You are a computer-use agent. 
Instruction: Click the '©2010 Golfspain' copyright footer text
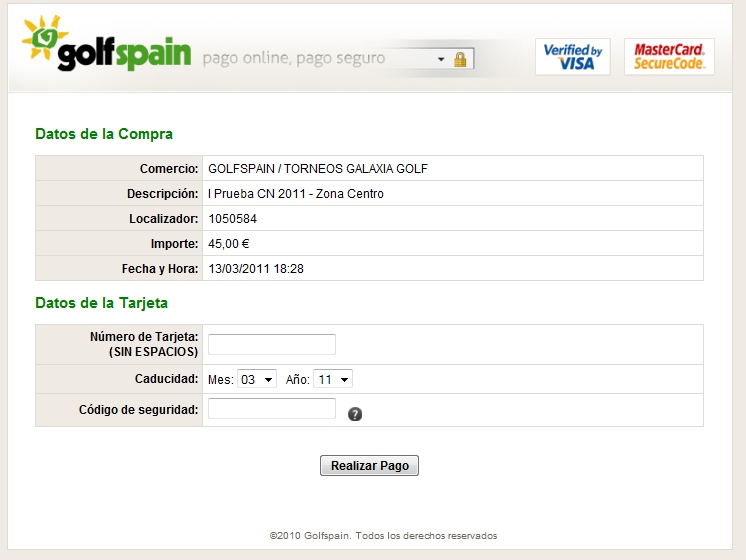tap(383, 536)
